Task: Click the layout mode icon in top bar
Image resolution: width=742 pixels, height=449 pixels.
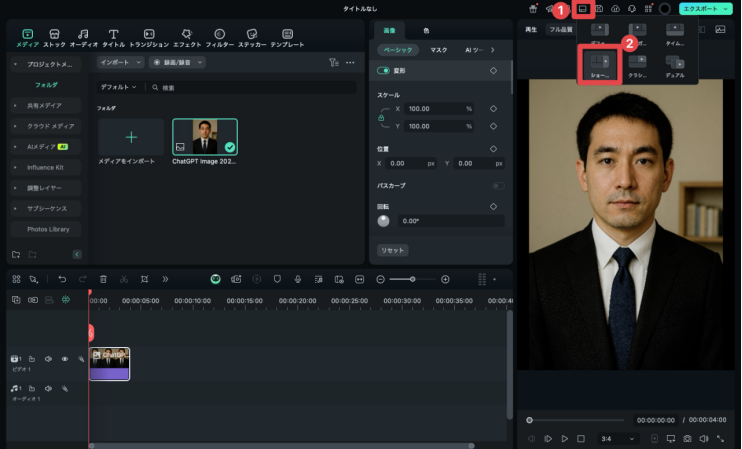Action: 581,9
